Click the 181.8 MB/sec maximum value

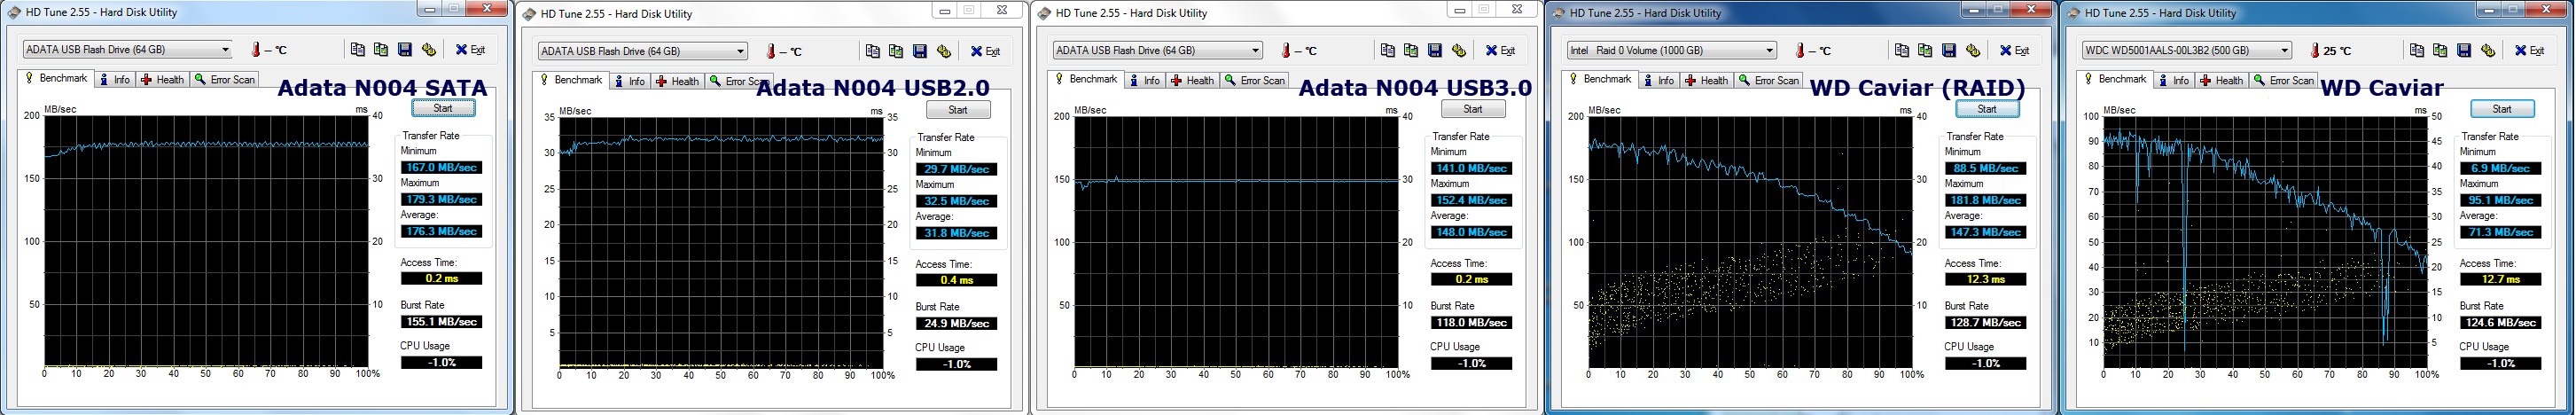point(1986,200)
